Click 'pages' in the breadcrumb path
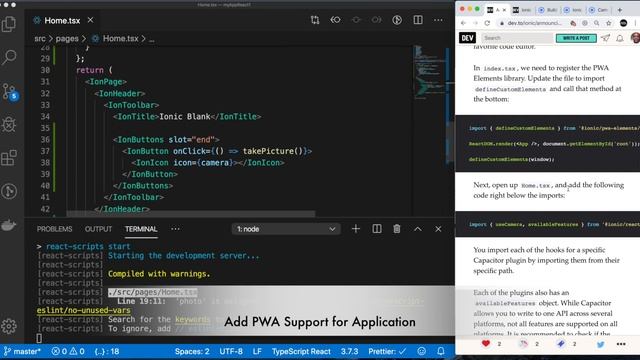 point(67,39)
